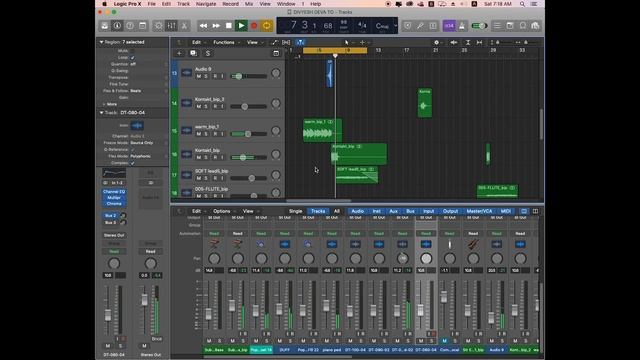Collapse the Region inspector disclosure triangle
The height and width of the screenshot is (360, 640).
(101, 42)
